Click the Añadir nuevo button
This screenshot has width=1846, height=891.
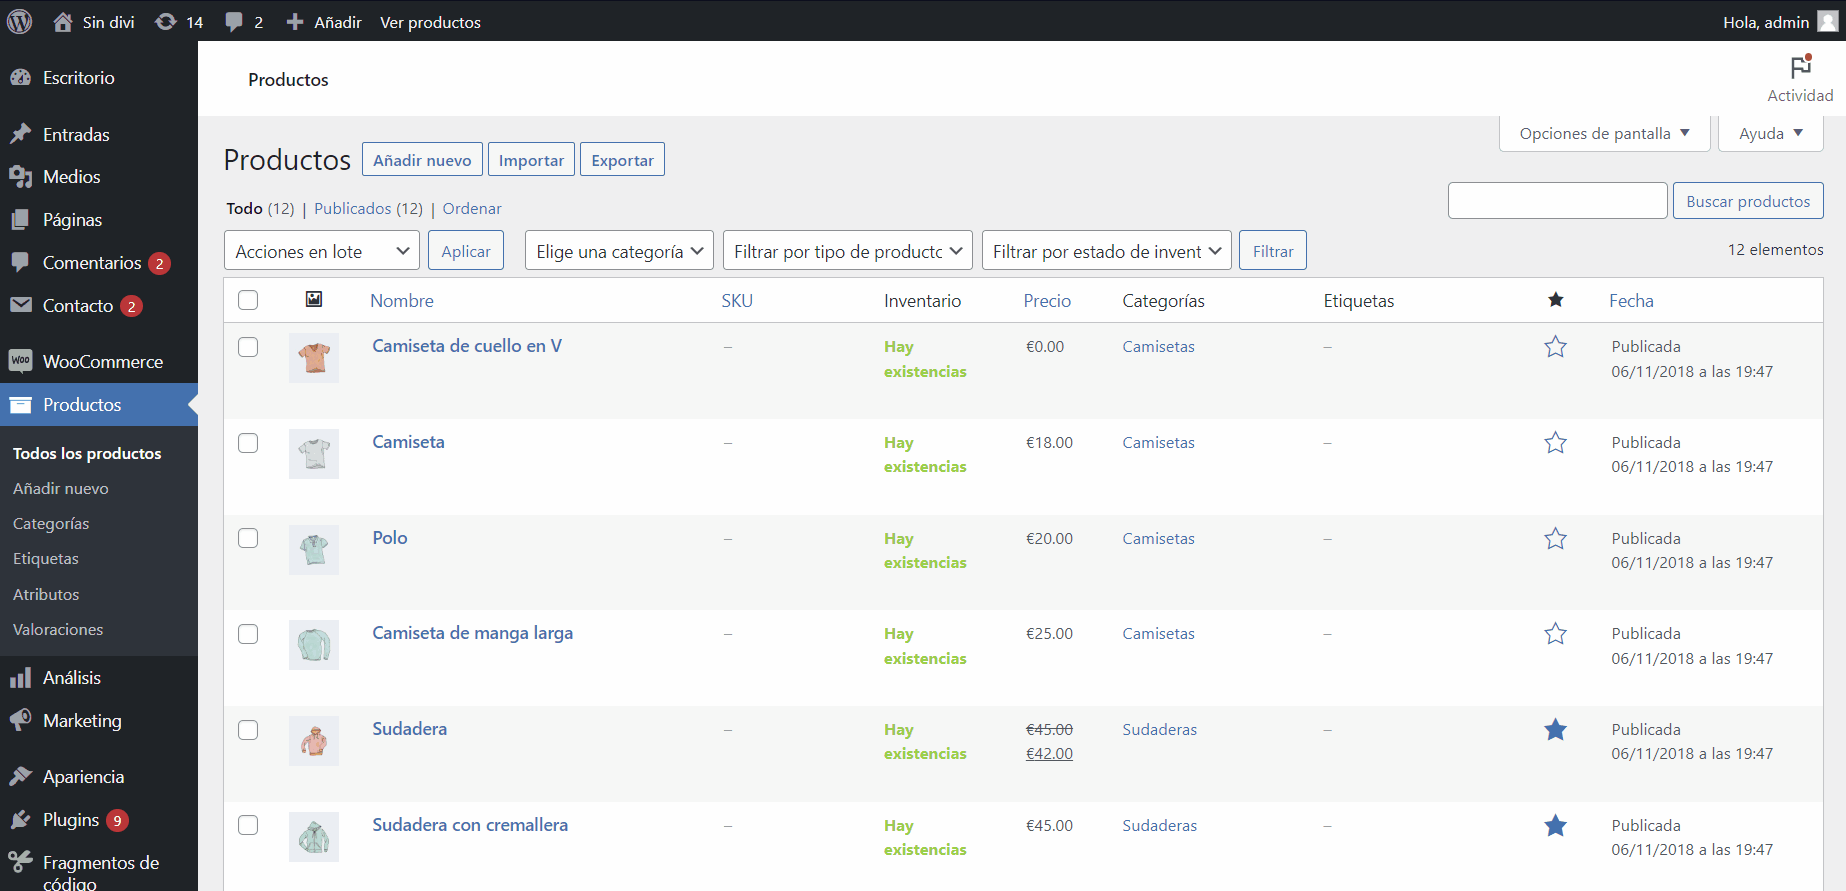tap(422, 160)
